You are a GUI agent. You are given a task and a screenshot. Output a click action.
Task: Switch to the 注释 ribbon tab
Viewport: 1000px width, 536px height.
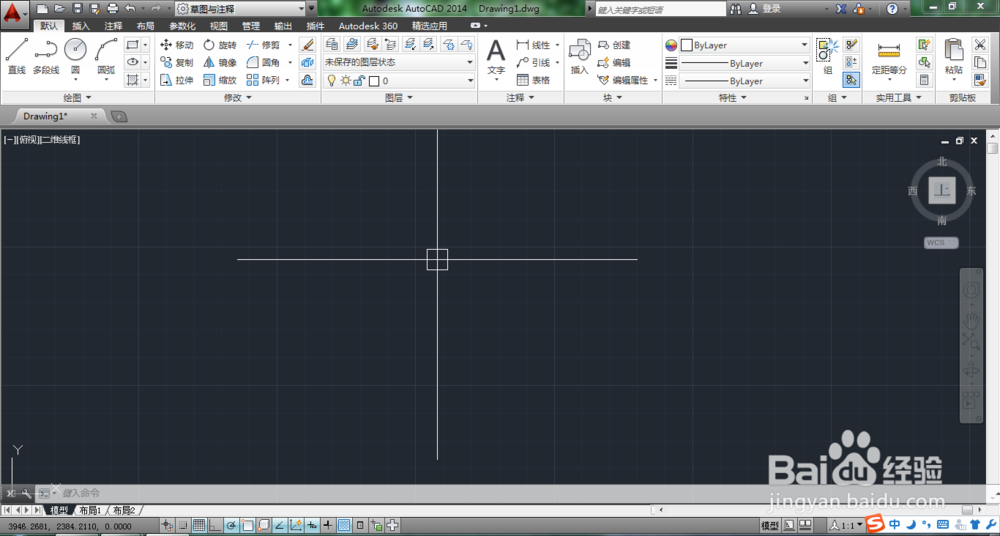click(x=113, y=26)
